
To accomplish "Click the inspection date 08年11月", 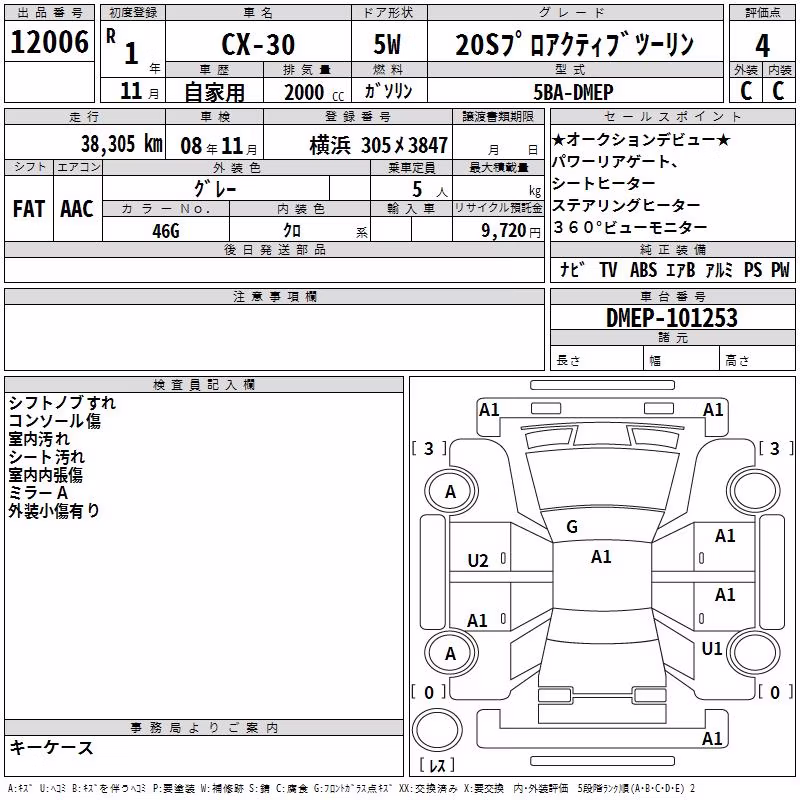I will [x=218, y=146].
